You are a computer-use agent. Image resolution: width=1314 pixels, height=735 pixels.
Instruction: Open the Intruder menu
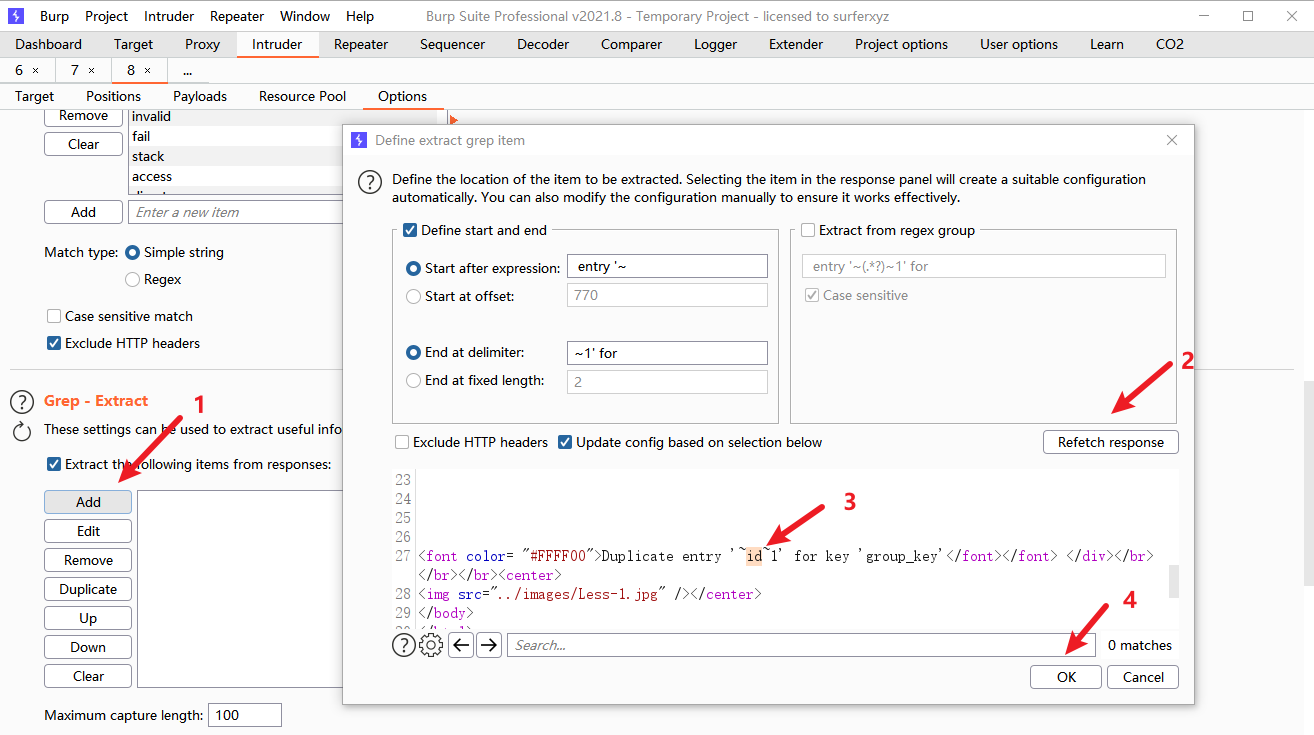(169, 16)
